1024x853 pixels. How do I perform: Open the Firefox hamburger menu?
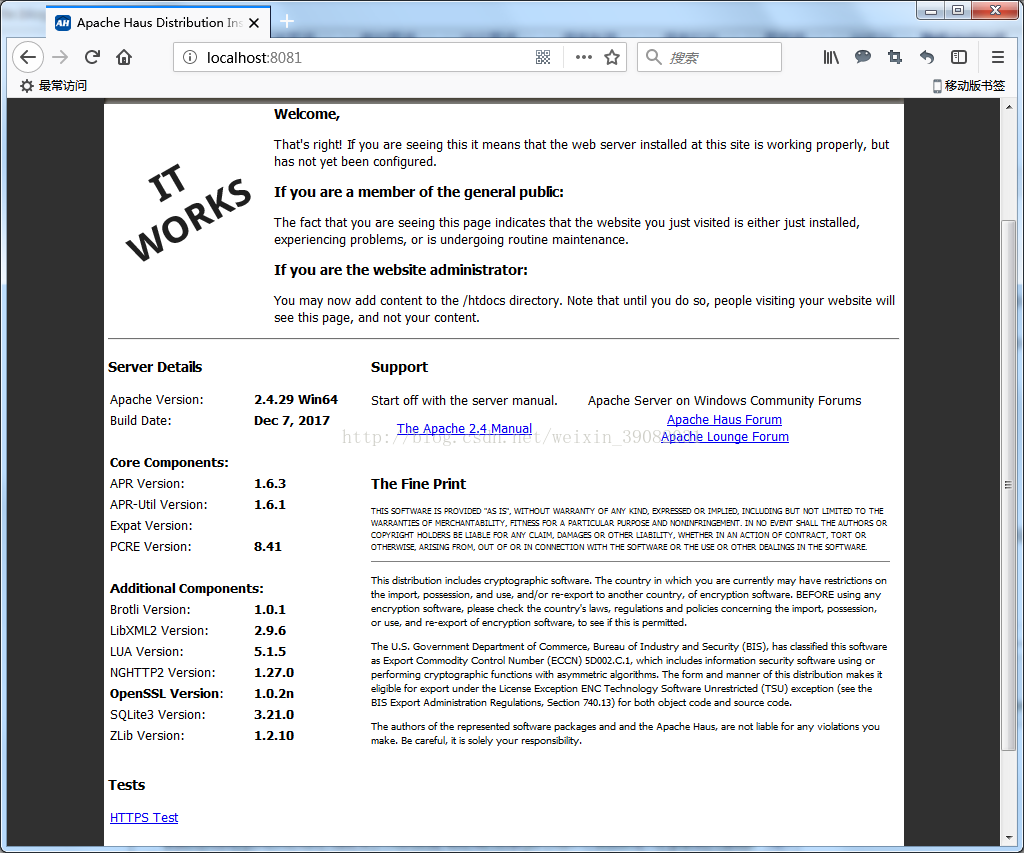998,57
